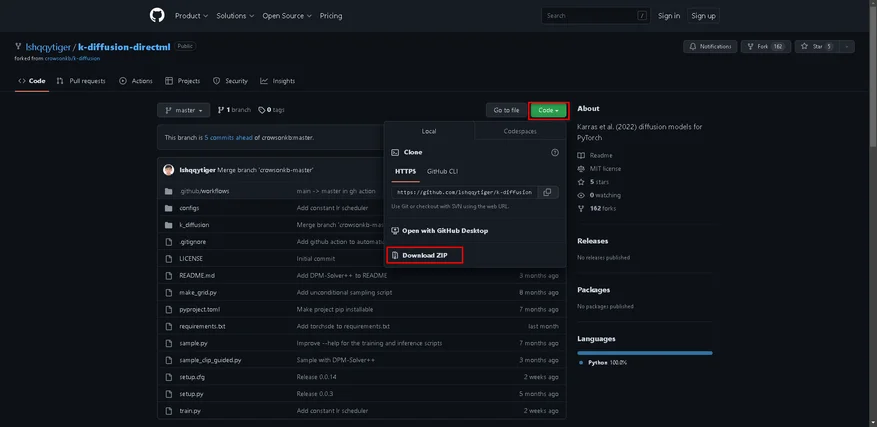
Task: Select the Local tab in Code popup
Action: (x=429, y=131)
